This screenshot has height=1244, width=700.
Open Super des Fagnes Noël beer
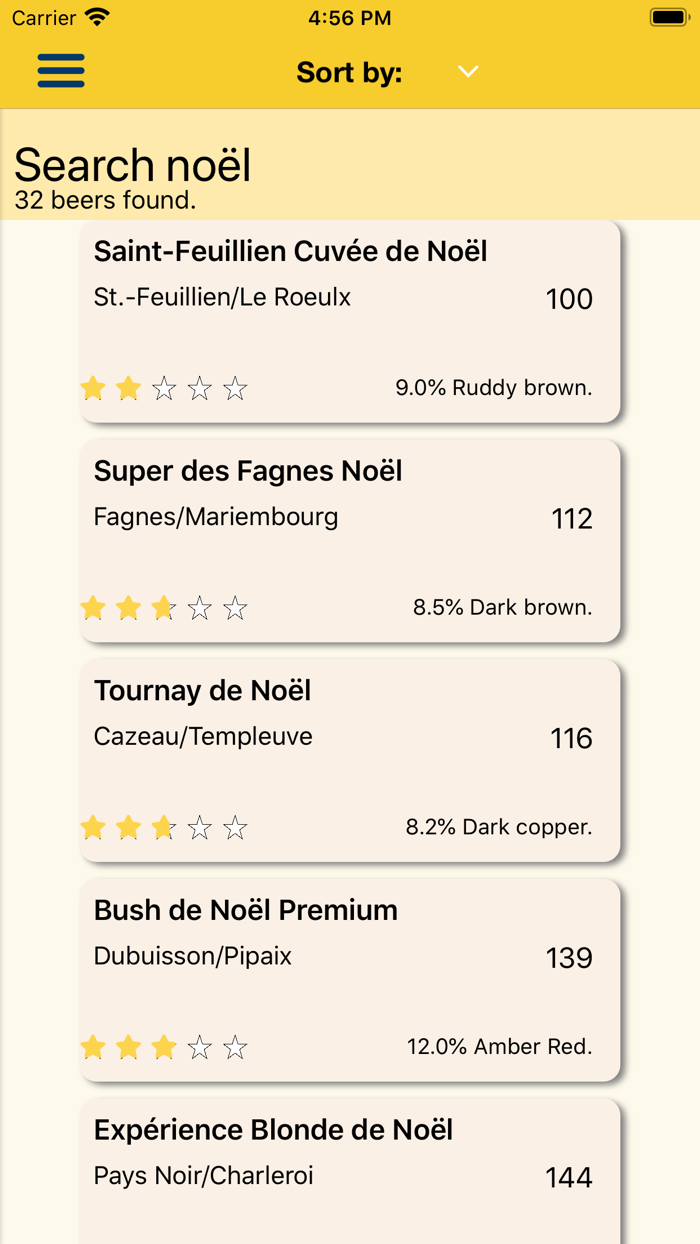pyautogui.click(x=248, y=471)
